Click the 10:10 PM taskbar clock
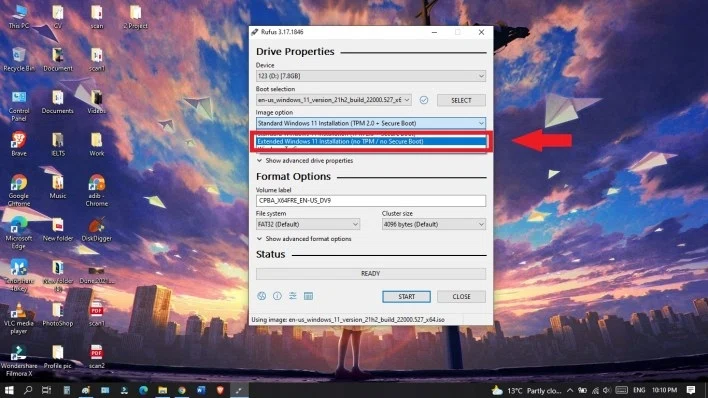 (x=664, y=390)
